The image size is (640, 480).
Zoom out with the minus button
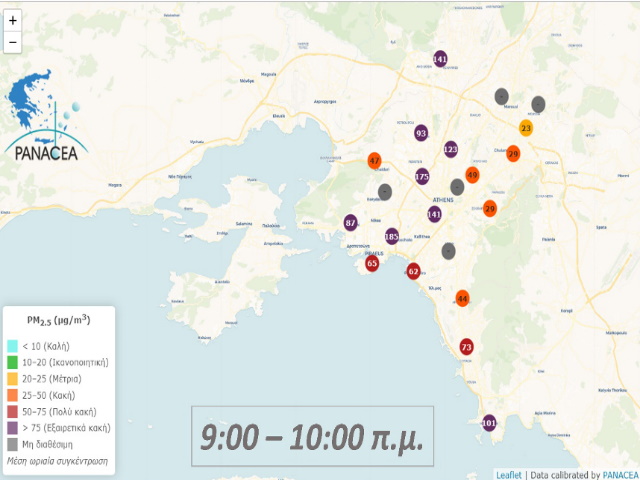(13, 42)
